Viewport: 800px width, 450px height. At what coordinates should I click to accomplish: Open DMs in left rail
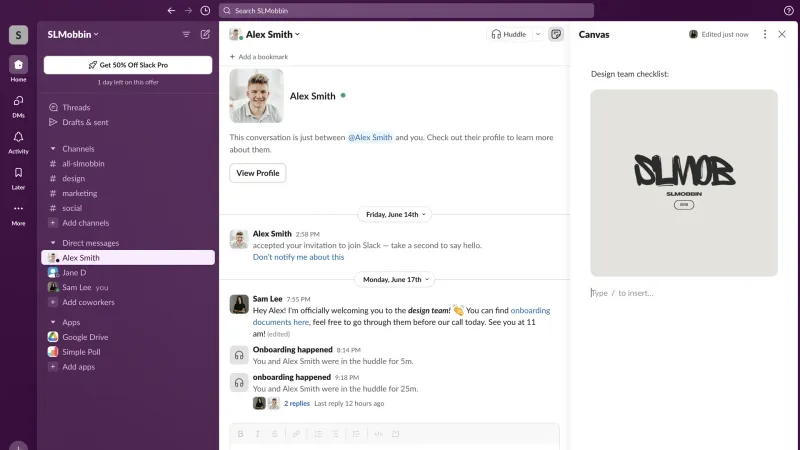click(x=18, y=106)
